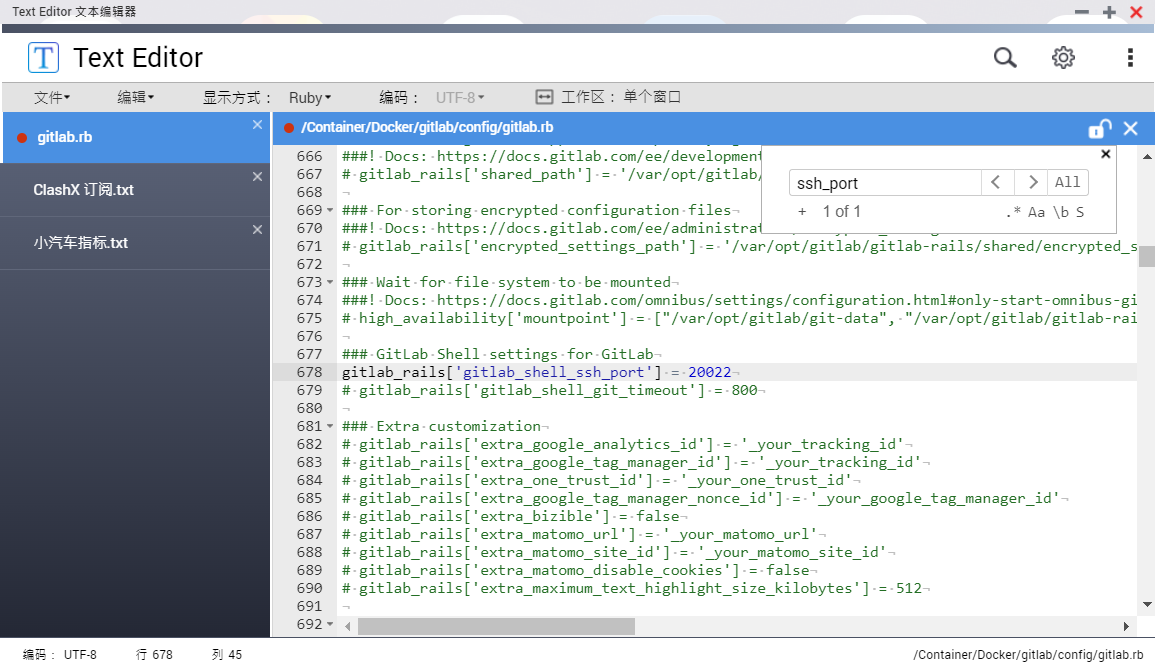Click the workspace 工作区 arrows icon

(543, 97)
